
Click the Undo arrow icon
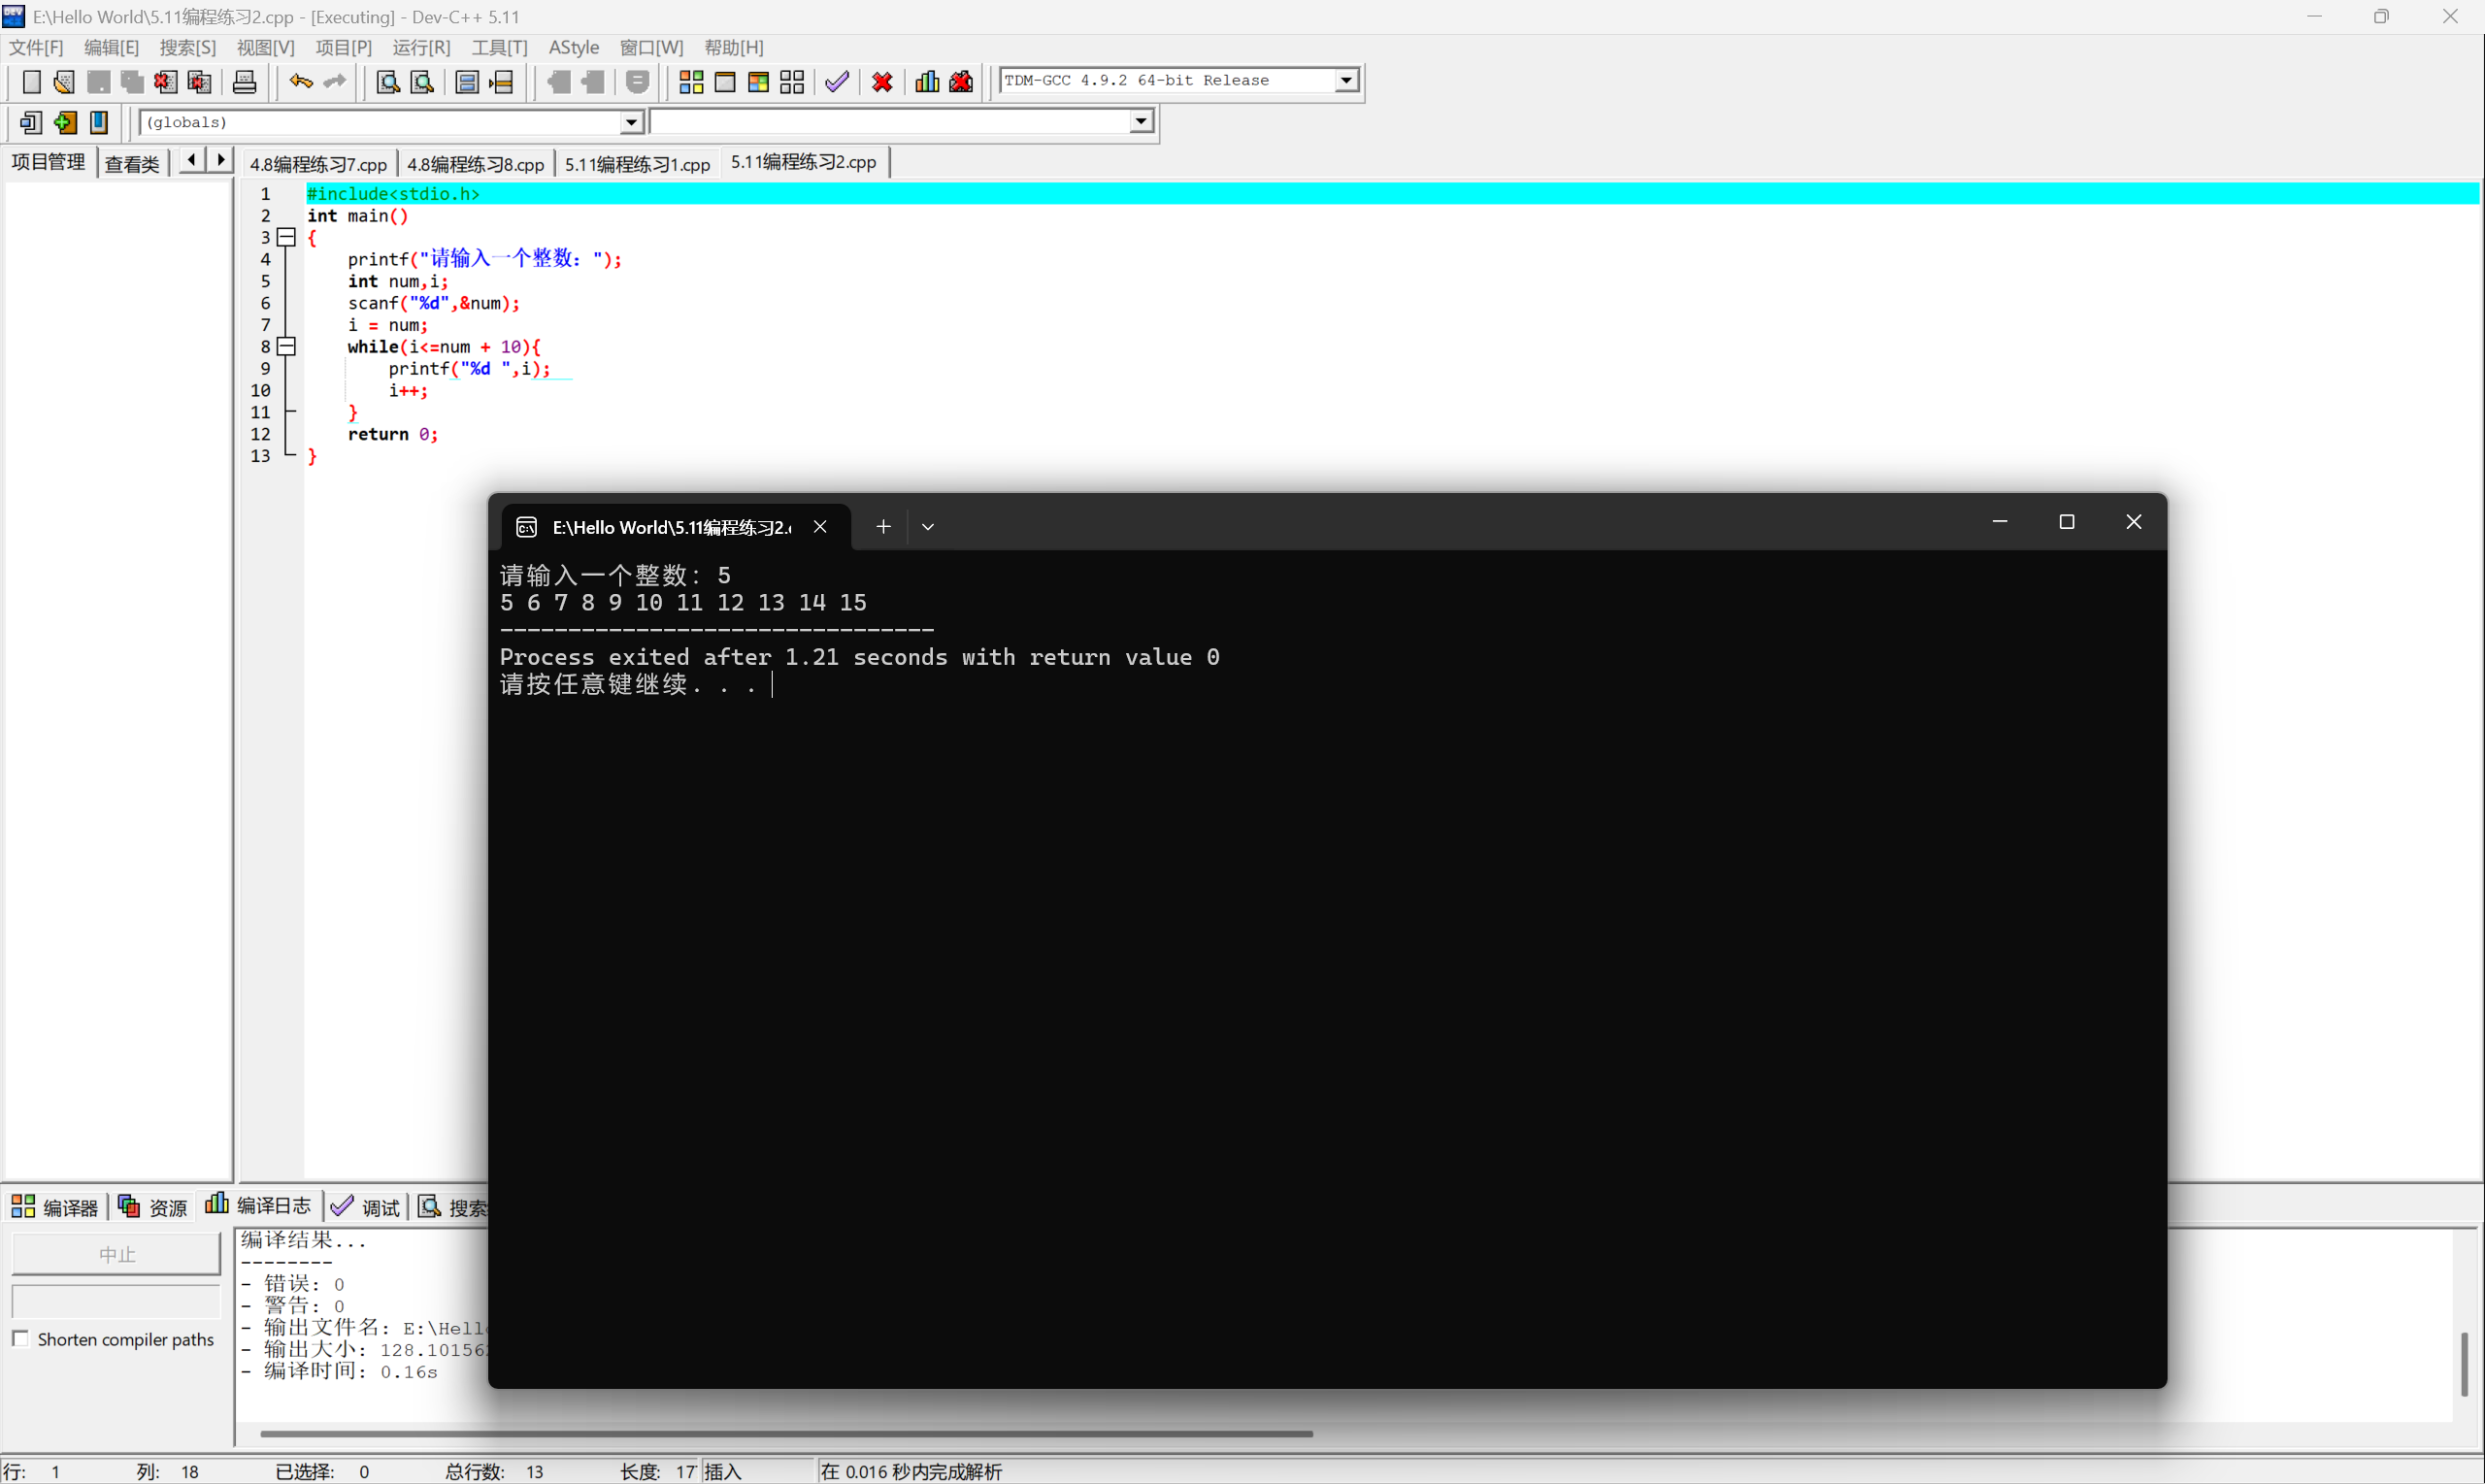pos(300,82)
